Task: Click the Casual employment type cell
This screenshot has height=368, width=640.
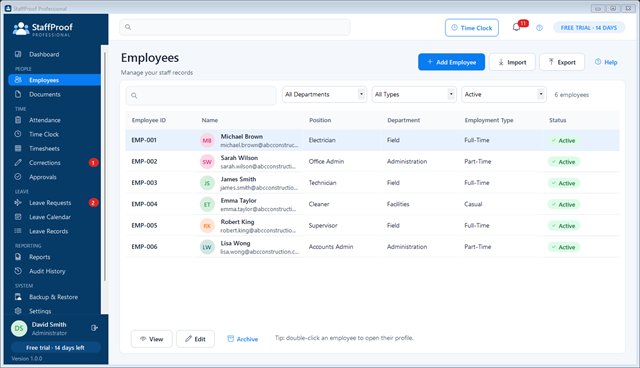Action: point(473,204)
